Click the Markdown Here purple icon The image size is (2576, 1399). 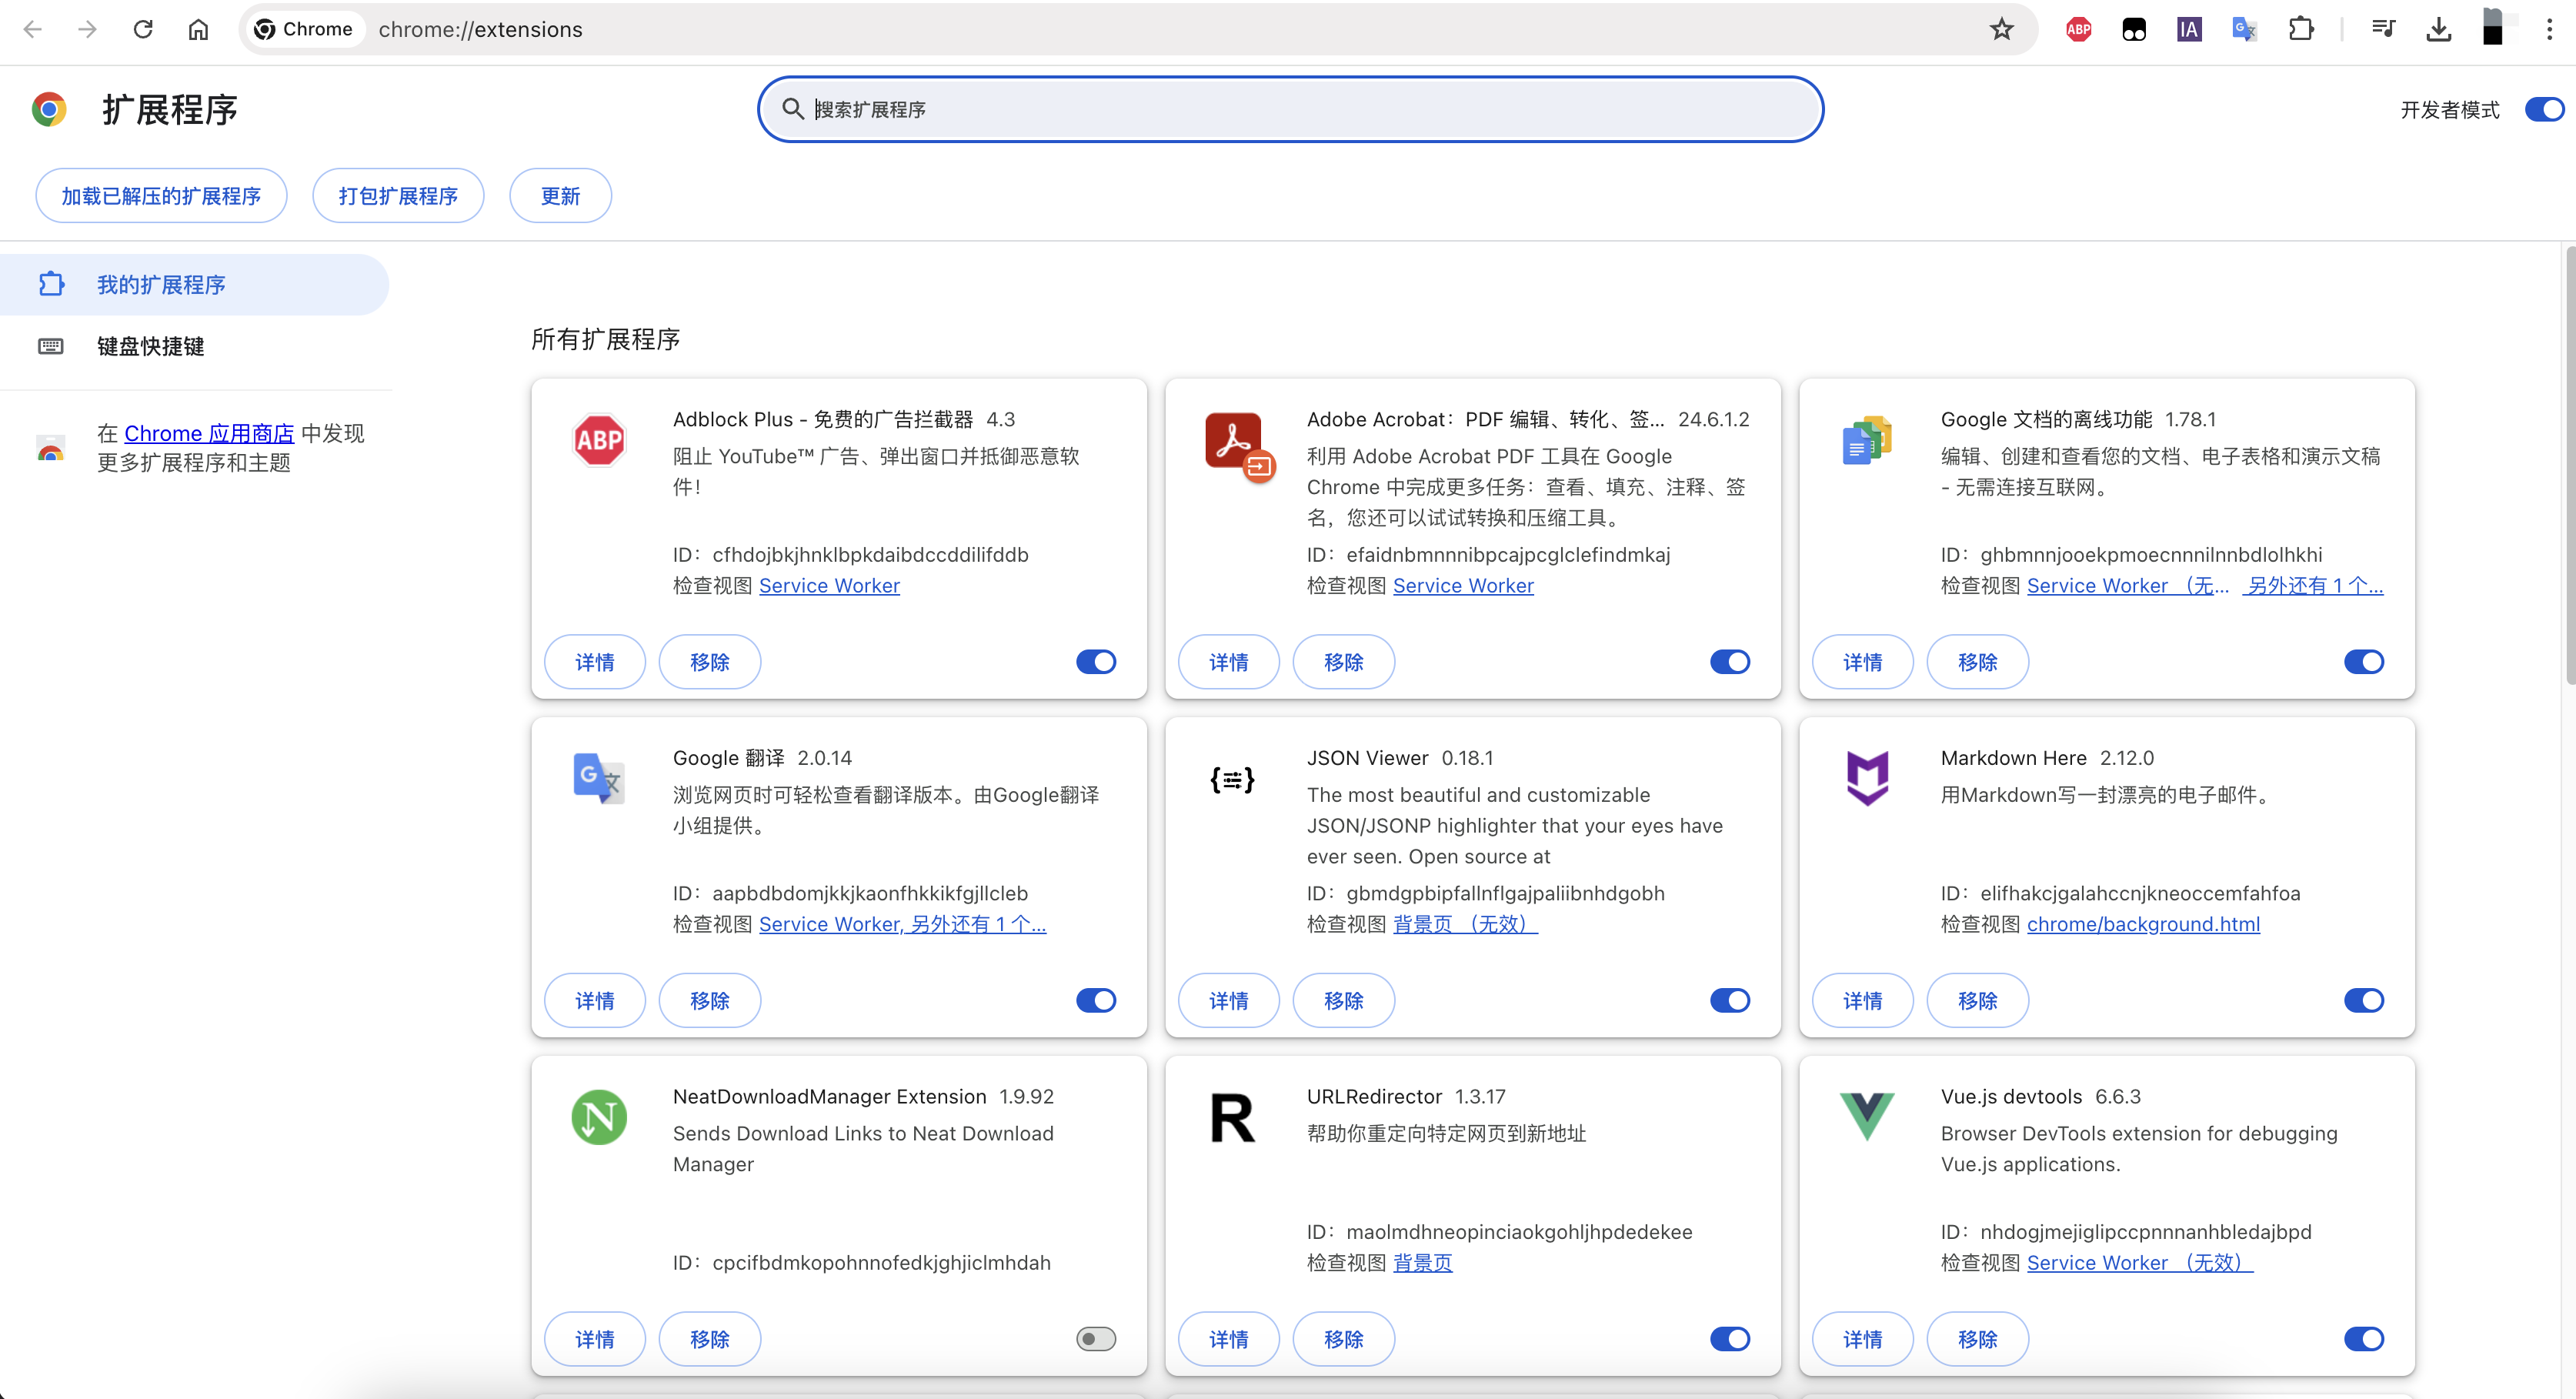click(x=1867, y=778)
